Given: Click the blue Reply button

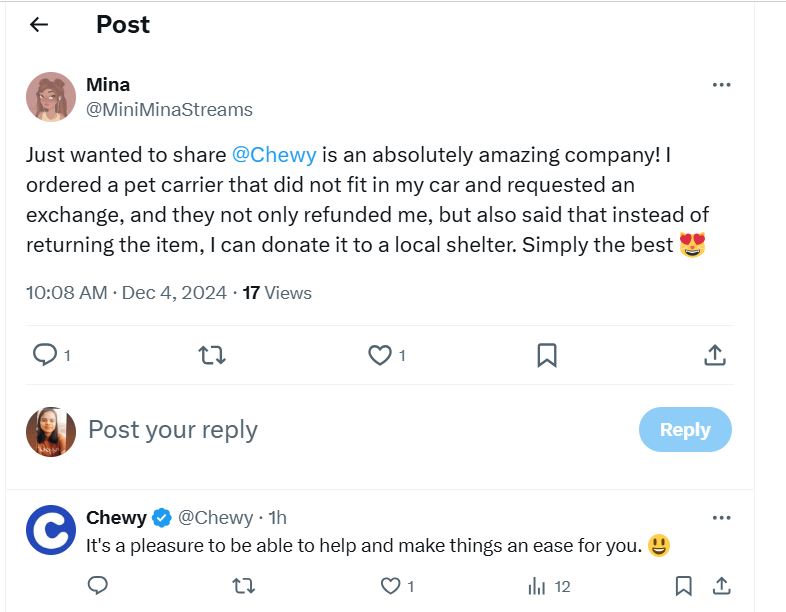Looking at the screenshot, I should click(x=685, y=430).
